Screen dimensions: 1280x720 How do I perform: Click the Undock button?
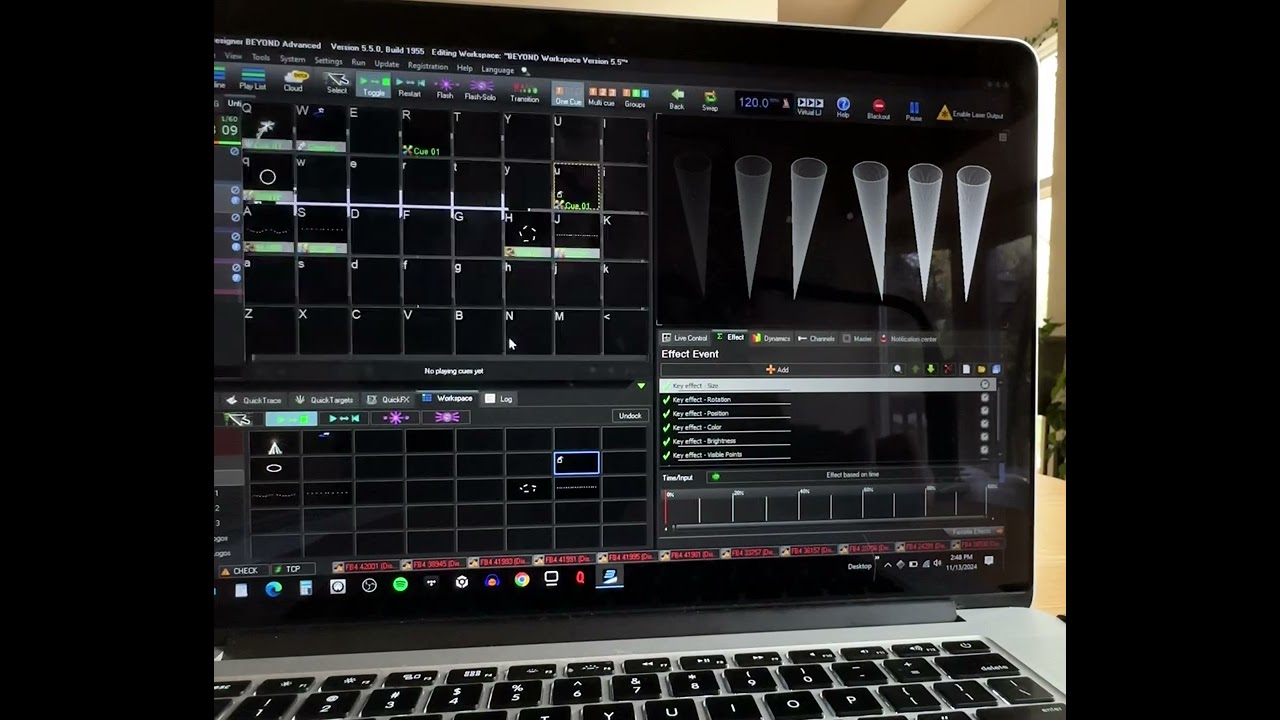pos(630,416)
